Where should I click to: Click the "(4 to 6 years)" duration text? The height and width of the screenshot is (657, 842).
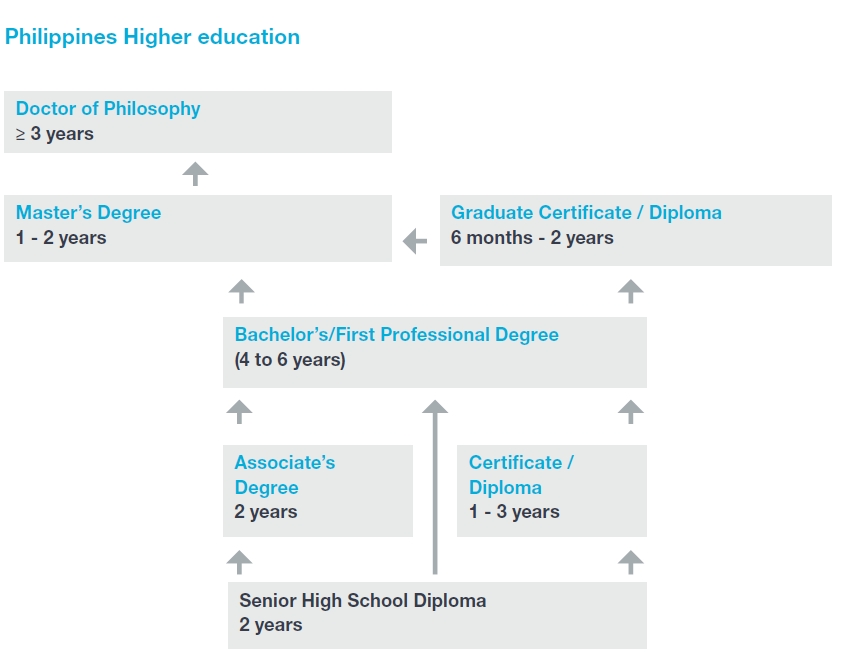pyautogui.click(x=290, y=360)
